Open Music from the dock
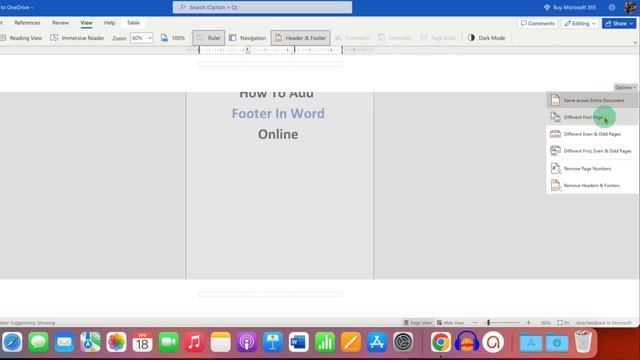 pos(195,342)
